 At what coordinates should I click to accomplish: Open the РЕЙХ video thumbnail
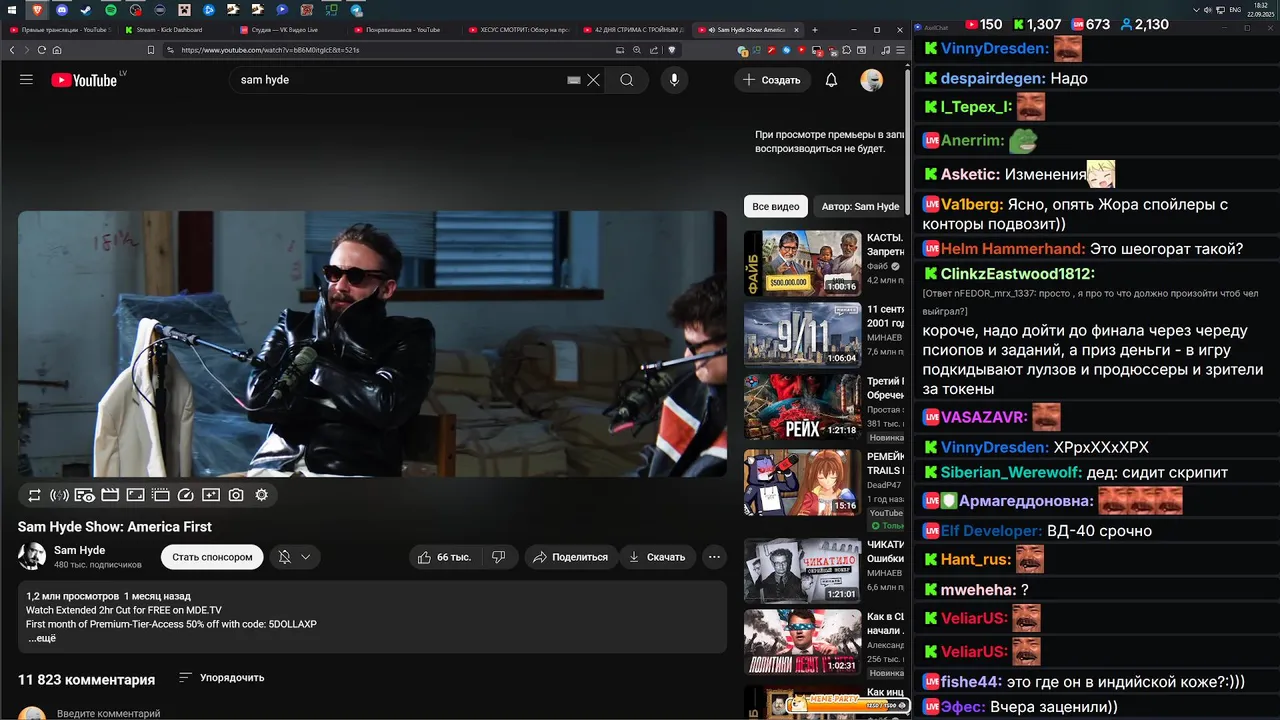pos(802,407)
